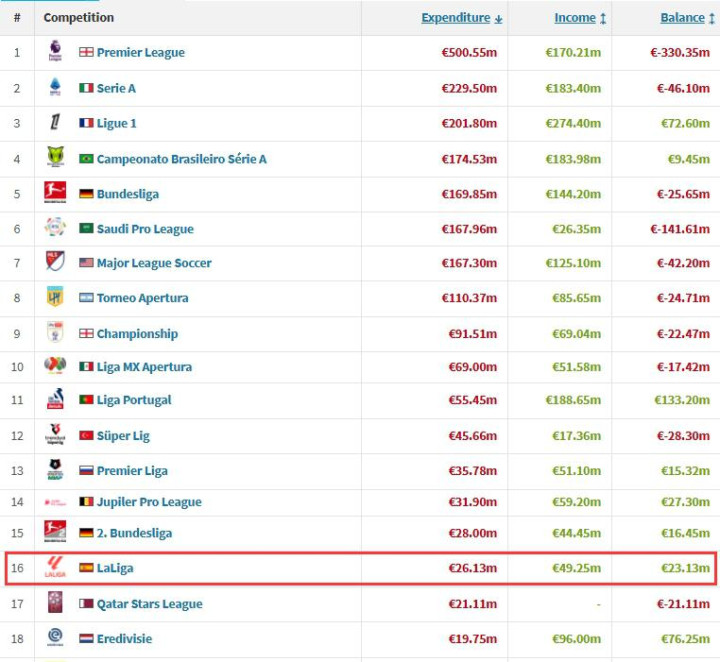Click the Campeonato Brasileiro Série A logo
This screenshot has width=720, height=662.
56,157
